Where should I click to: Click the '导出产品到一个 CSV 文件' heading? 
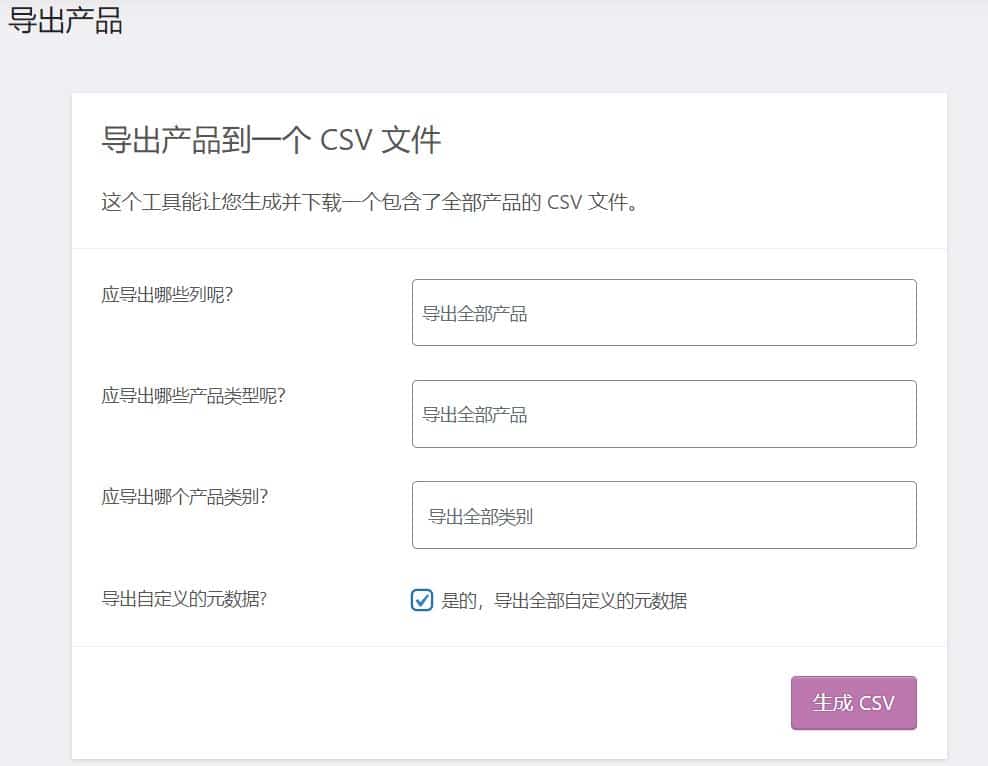coord(271,139)
